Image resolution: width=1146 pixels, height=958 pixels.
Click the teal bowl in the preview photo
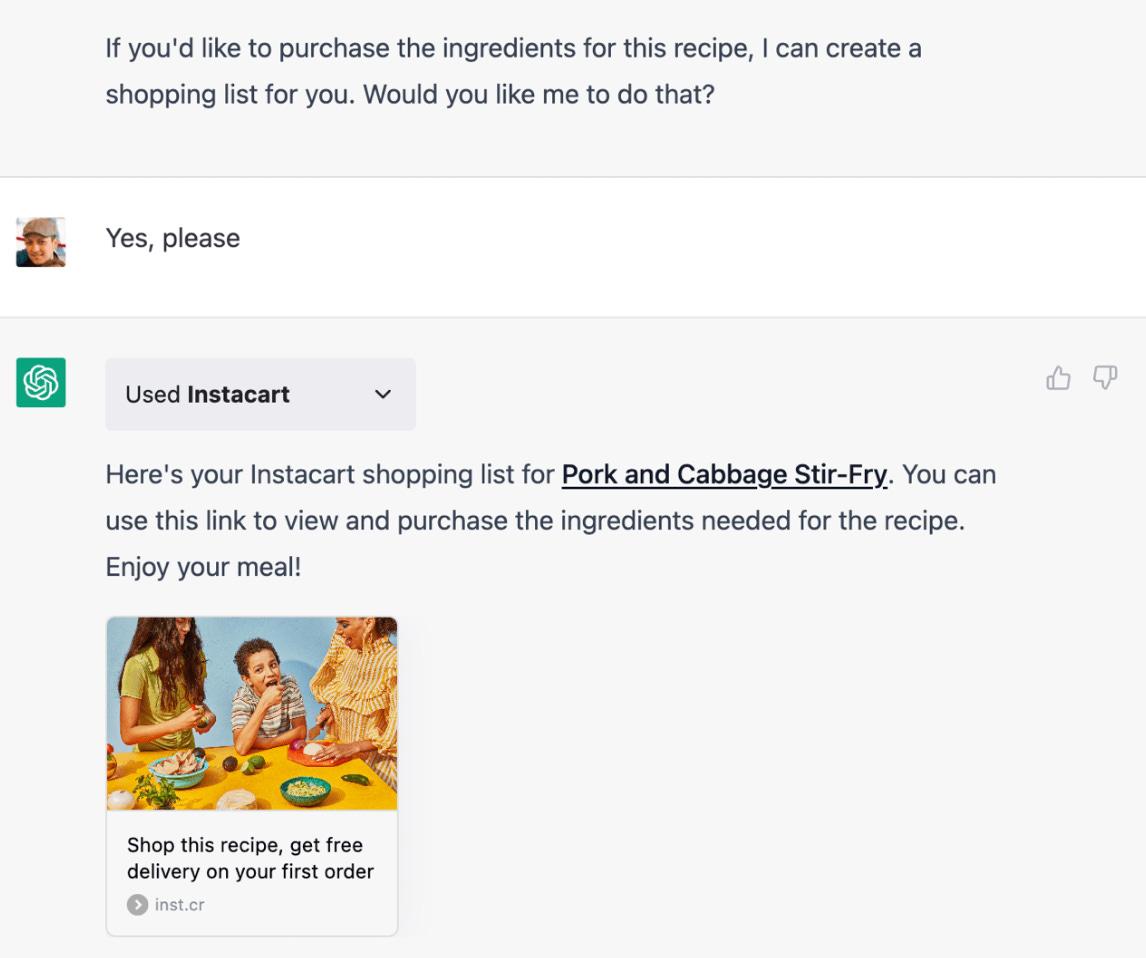point(305,789)
